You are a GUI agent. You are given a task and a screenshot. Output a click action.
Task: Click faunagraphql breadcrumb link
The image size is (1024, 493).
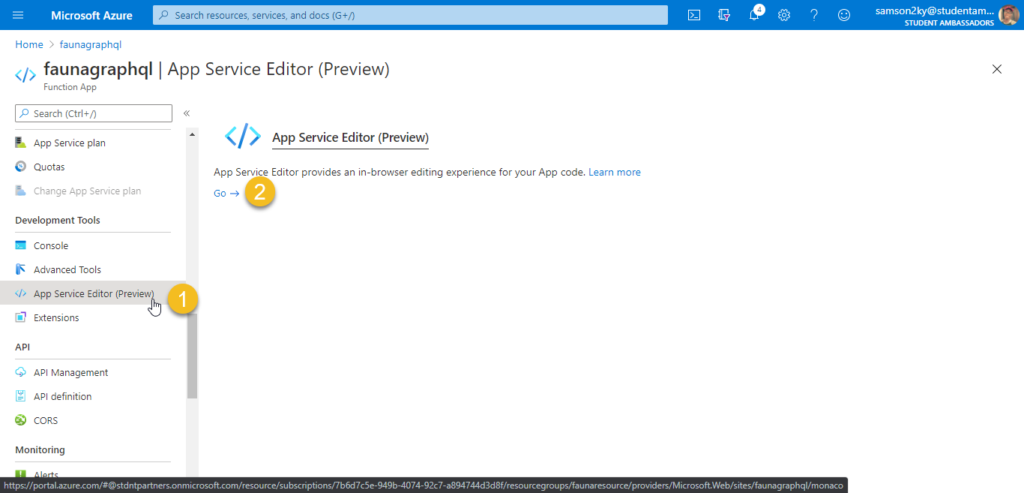click(91, 44)
